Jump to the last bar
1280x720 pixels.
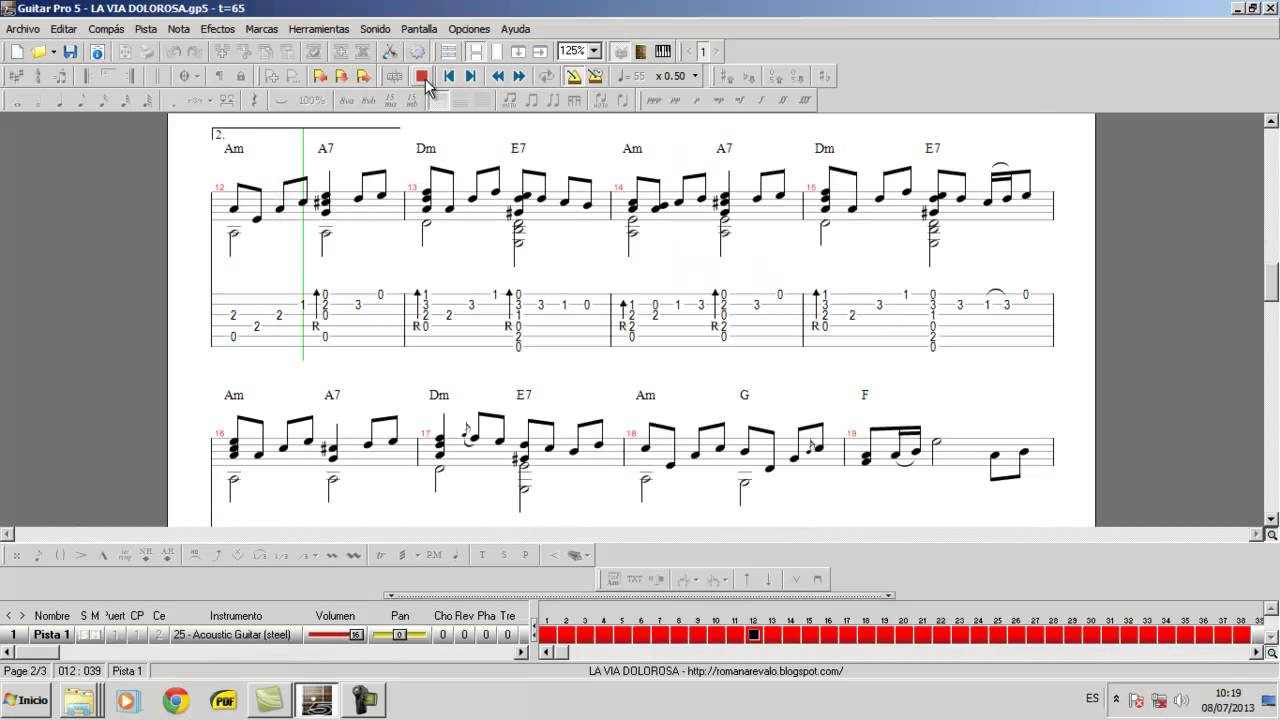point(470,76)
